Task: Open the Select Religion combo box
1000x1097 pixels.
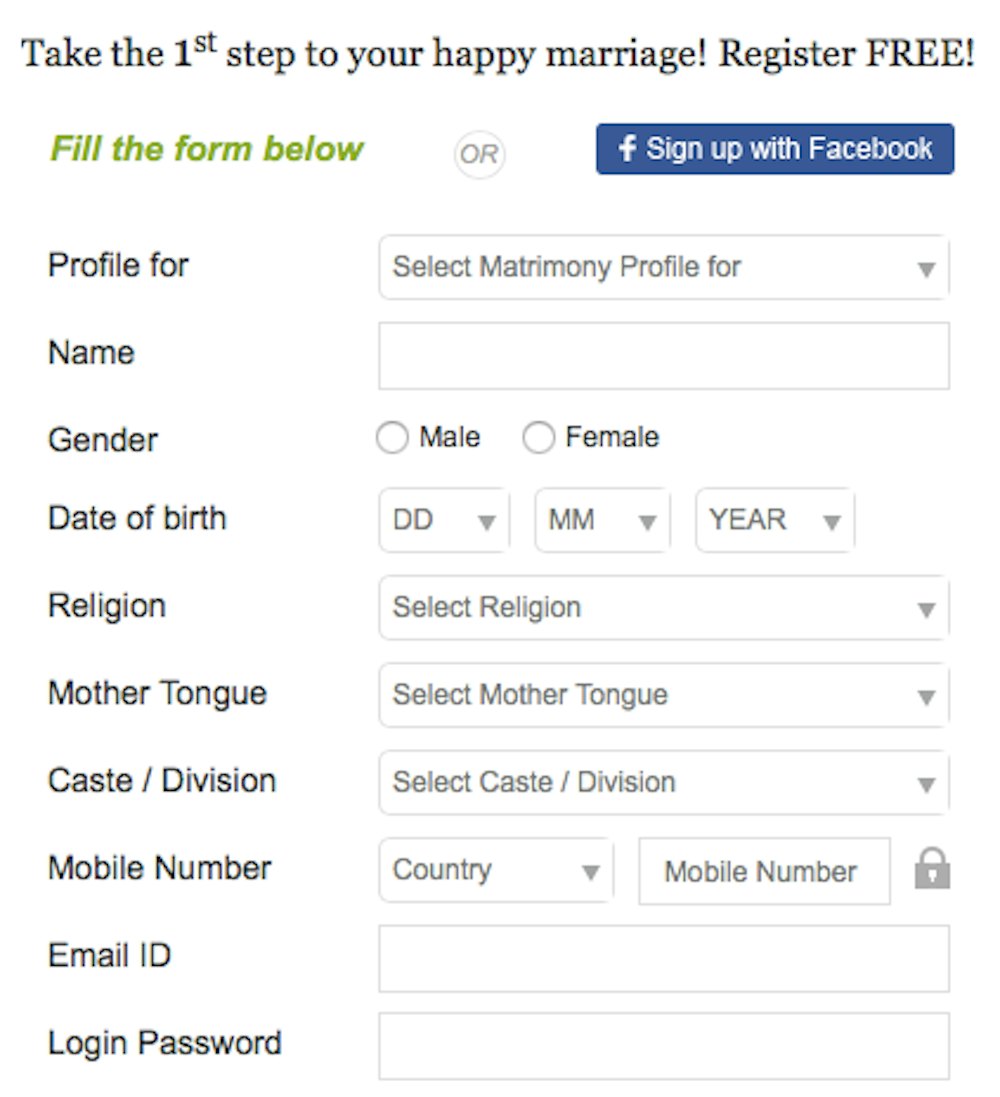Action: click(x=664, y=608)
